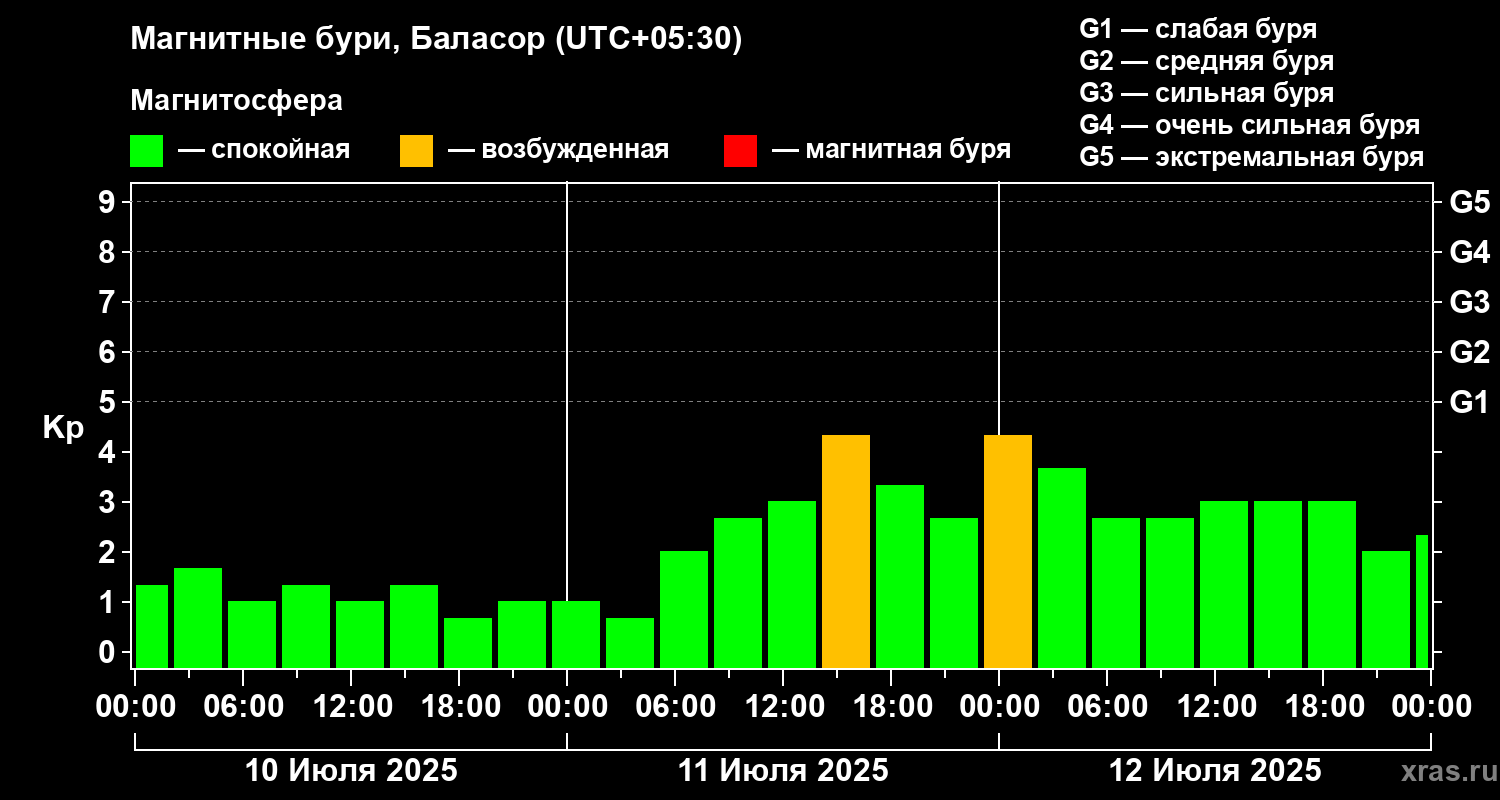
Task: Click the '— возбужденная' legend label
Action: 558,150
